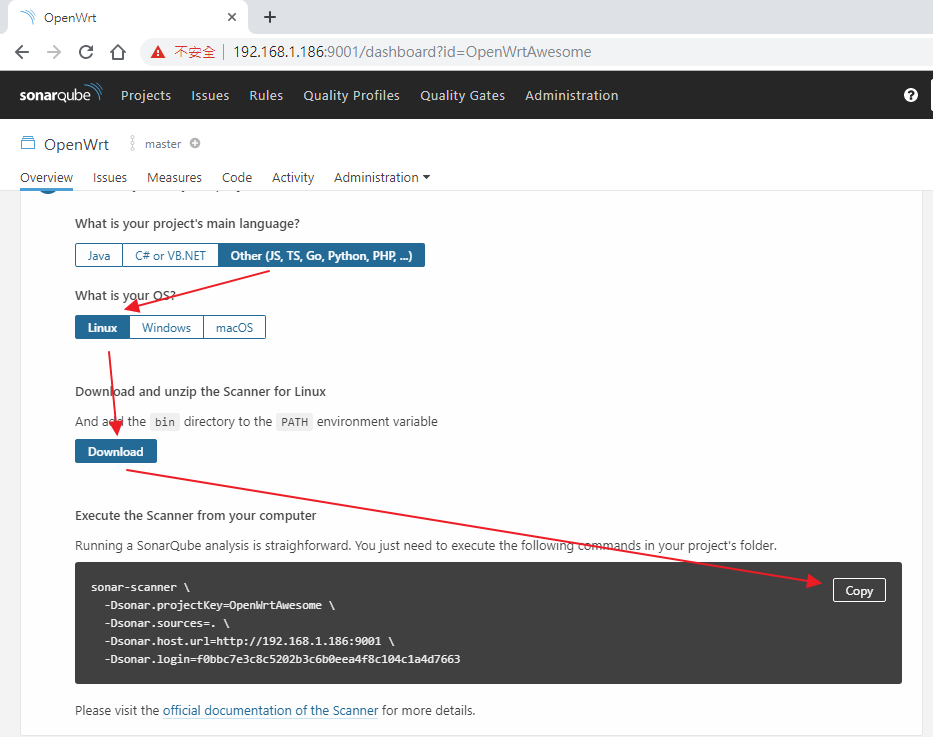
Task: Select Other (JS, TS, Go, Python, PHP) option
Action: pos(321,255)
